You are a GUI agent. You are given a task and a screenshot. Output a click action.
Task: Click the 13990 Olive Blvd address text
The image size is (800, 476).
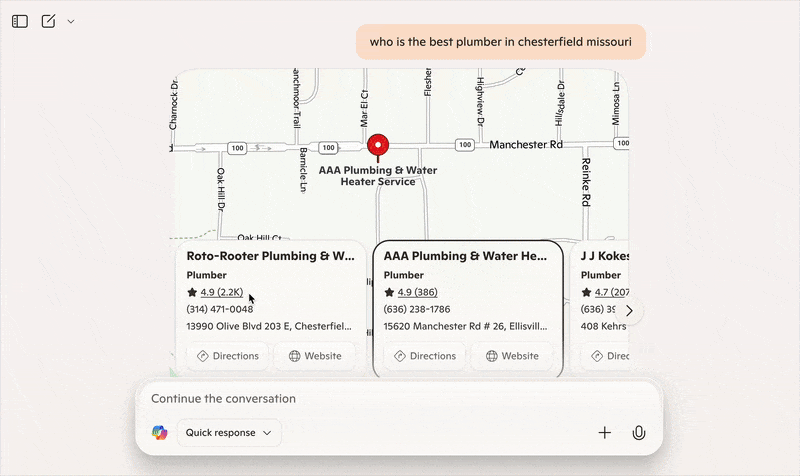pyautogui.click(x=269, y=326)
